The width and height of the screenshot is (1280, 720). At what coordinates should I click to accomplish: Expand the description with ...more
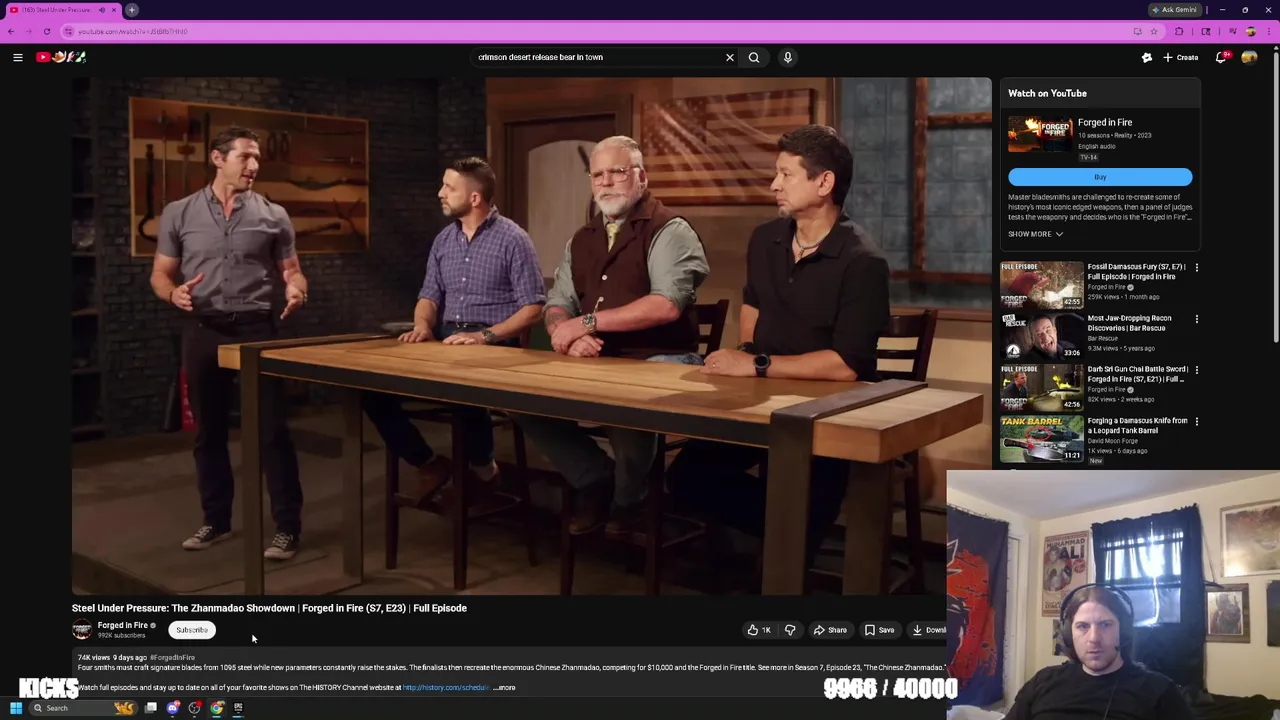click(505, 687)
